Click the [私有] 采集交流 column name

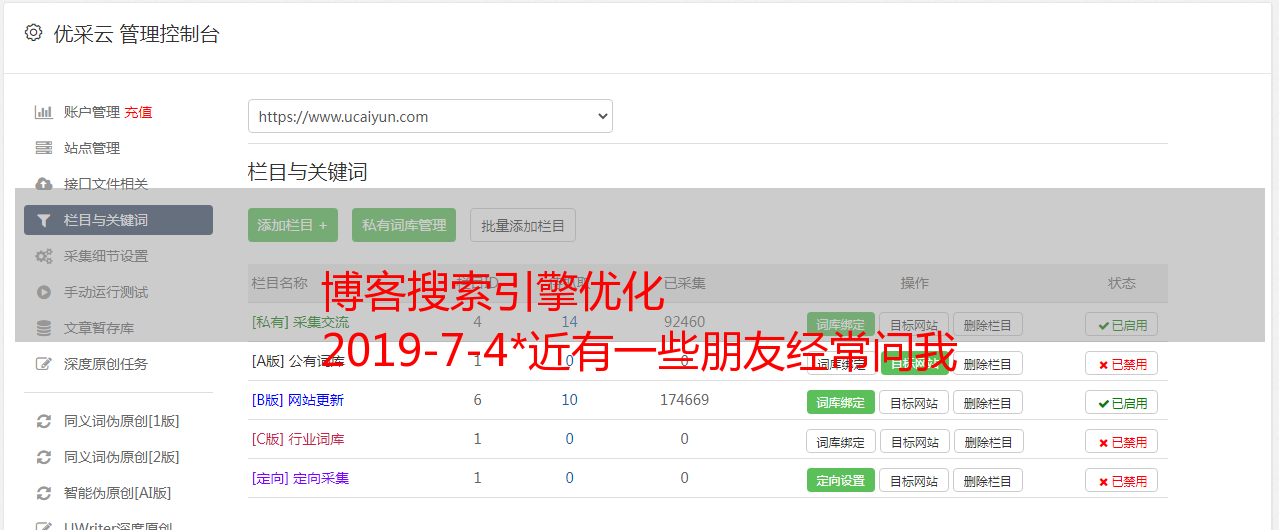click(300, 322)
